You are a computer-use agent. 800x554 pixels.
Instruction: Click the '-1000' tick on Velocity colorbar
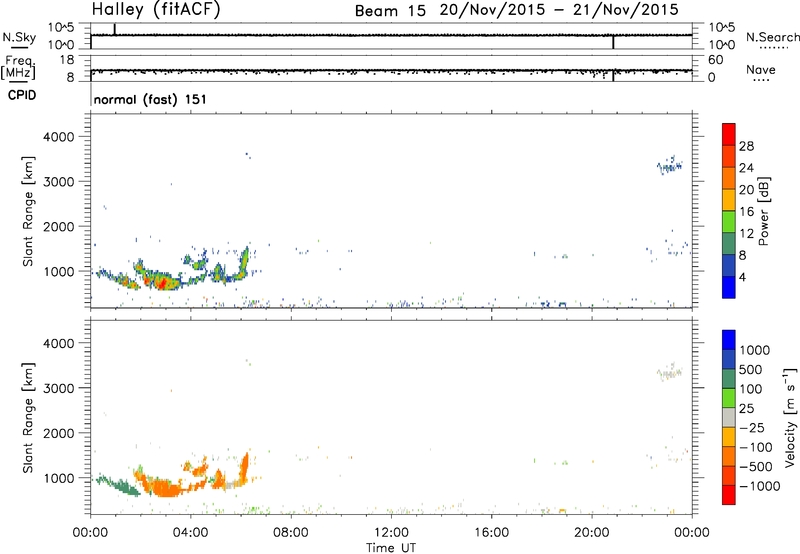click(760, 486)
